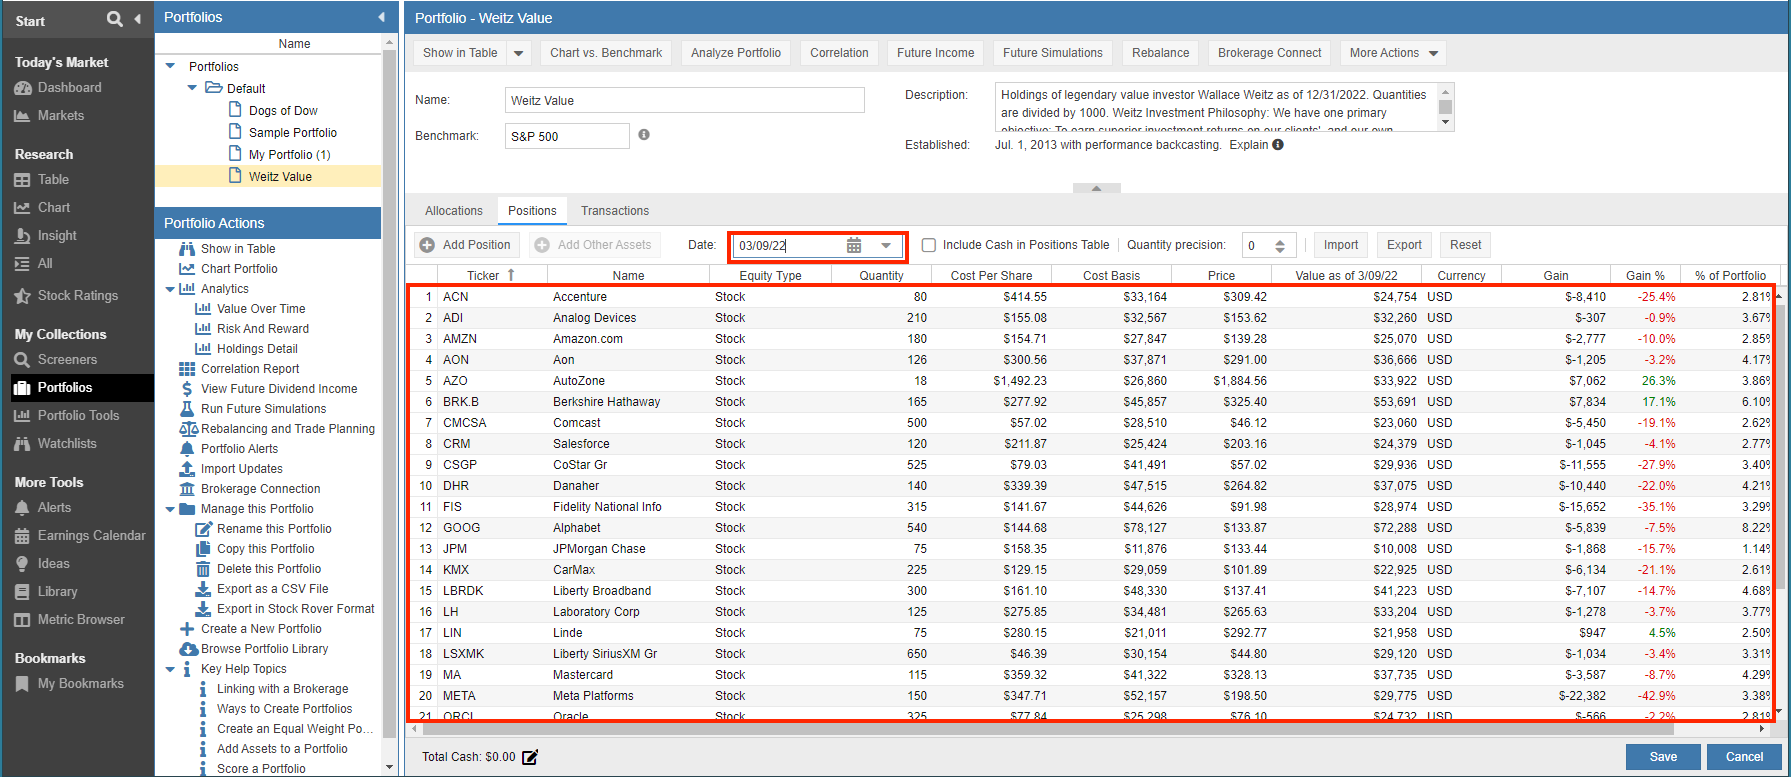Open the Show in Table dropdown arrow
This screenshot has height=777, width=1791.
(x=519, y=53)
